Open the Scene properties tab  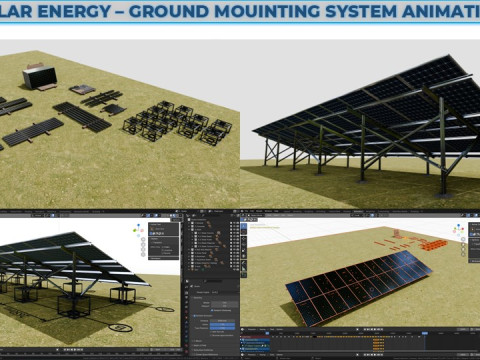tap(186, 307)
